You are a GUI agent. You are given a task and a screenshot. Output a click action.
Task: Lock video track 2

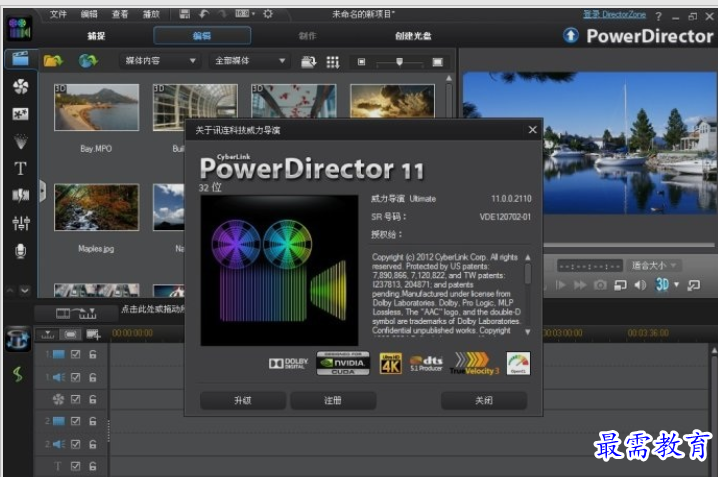[x=92, y=421]
